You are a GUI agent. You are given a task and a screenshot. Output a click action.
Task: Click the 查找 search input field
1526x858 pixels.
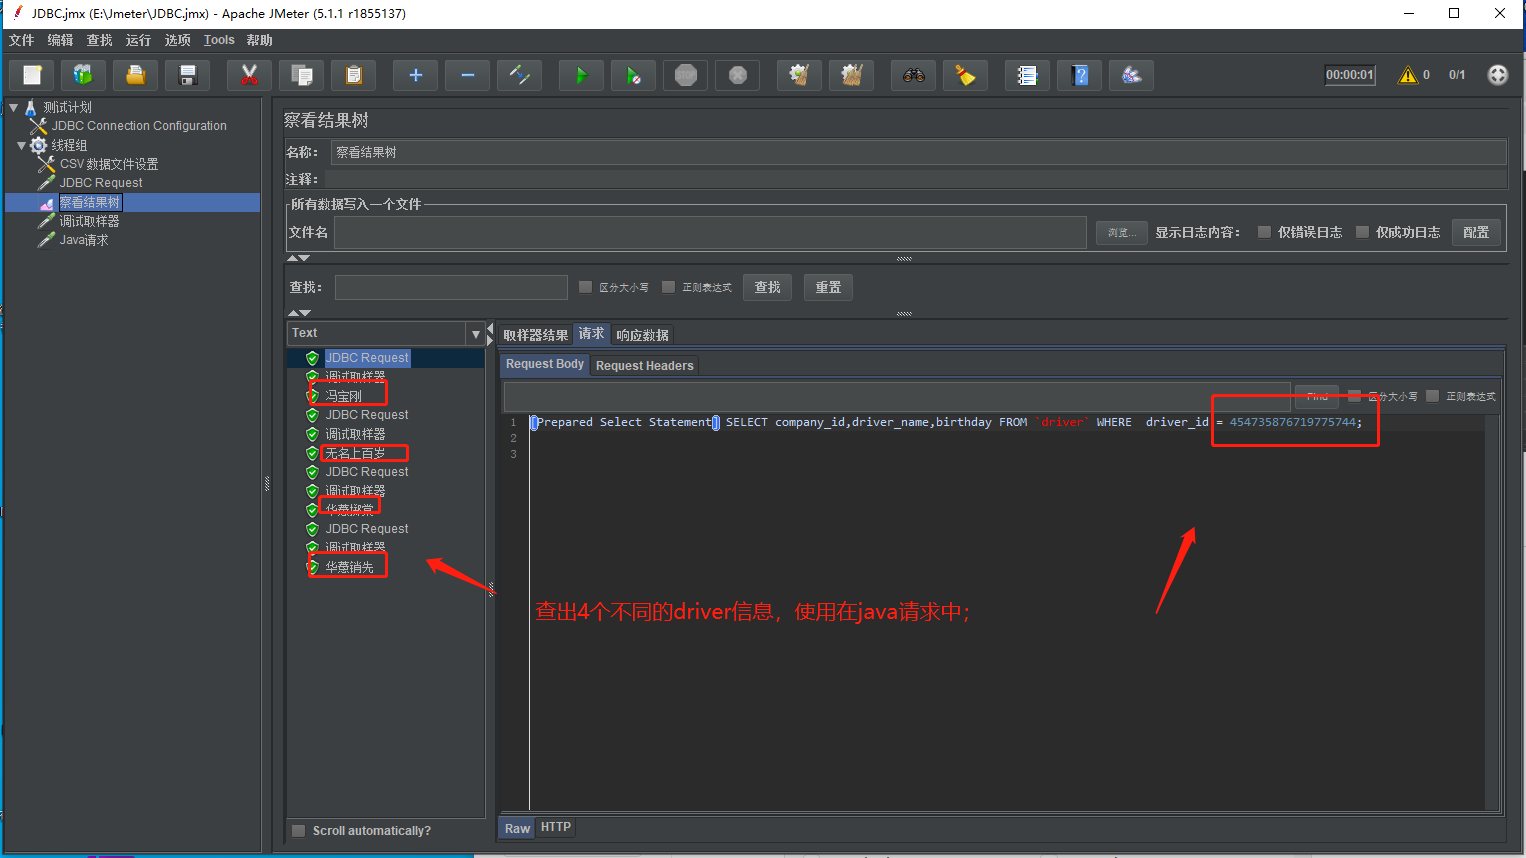point(451,287)
